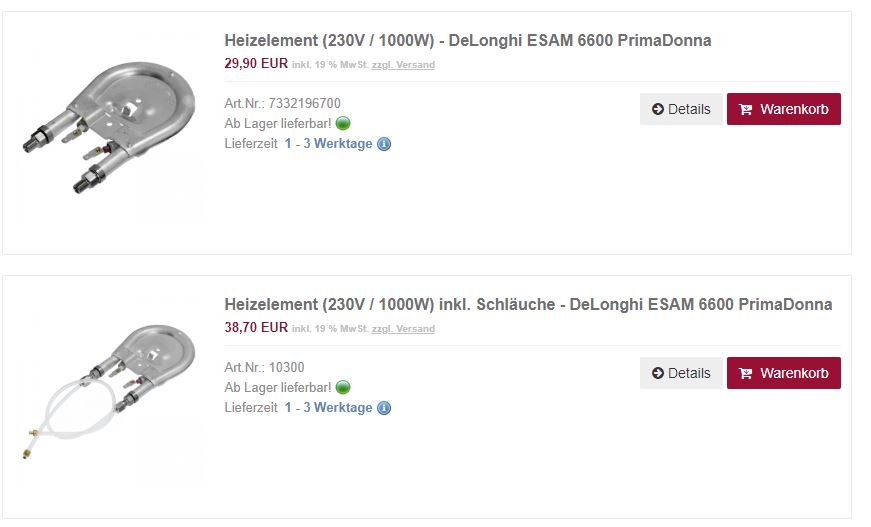This screenshot has width=871, height=527.
Task: Add the 29,90 EUR Heizelement to Warenkorb
Action: click(x=783, y=109)
